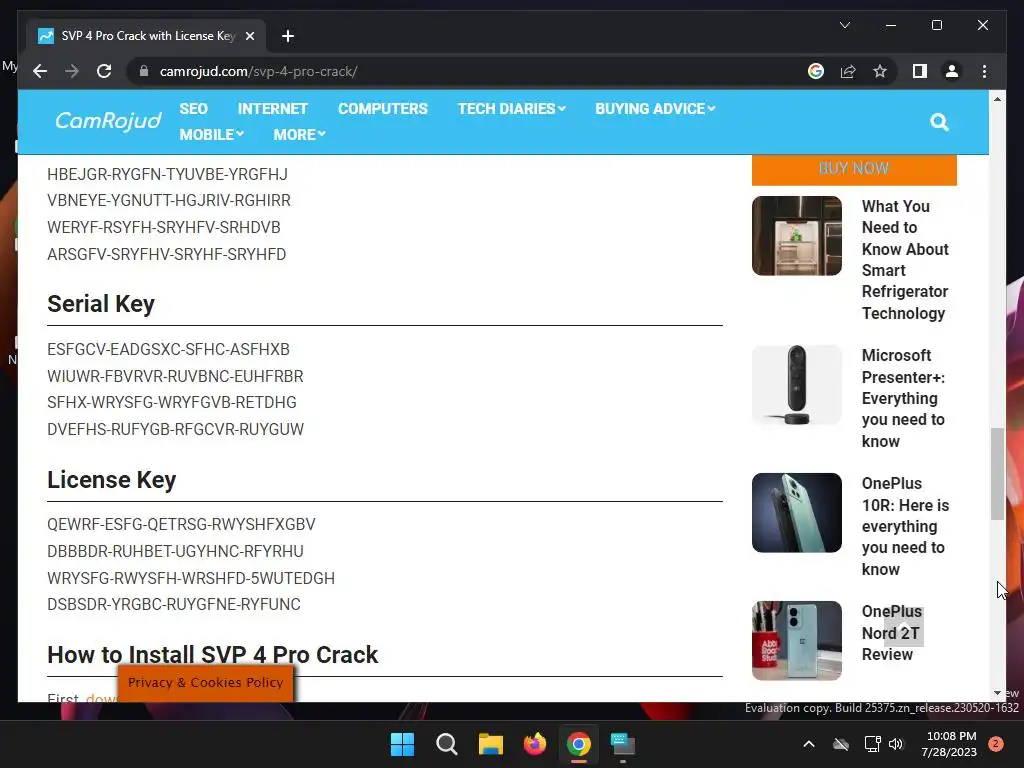This screenshot has width=1024, height=768.
Task: Expand the MOBILE dropdown menu
Action: click(x=212, y=135)
